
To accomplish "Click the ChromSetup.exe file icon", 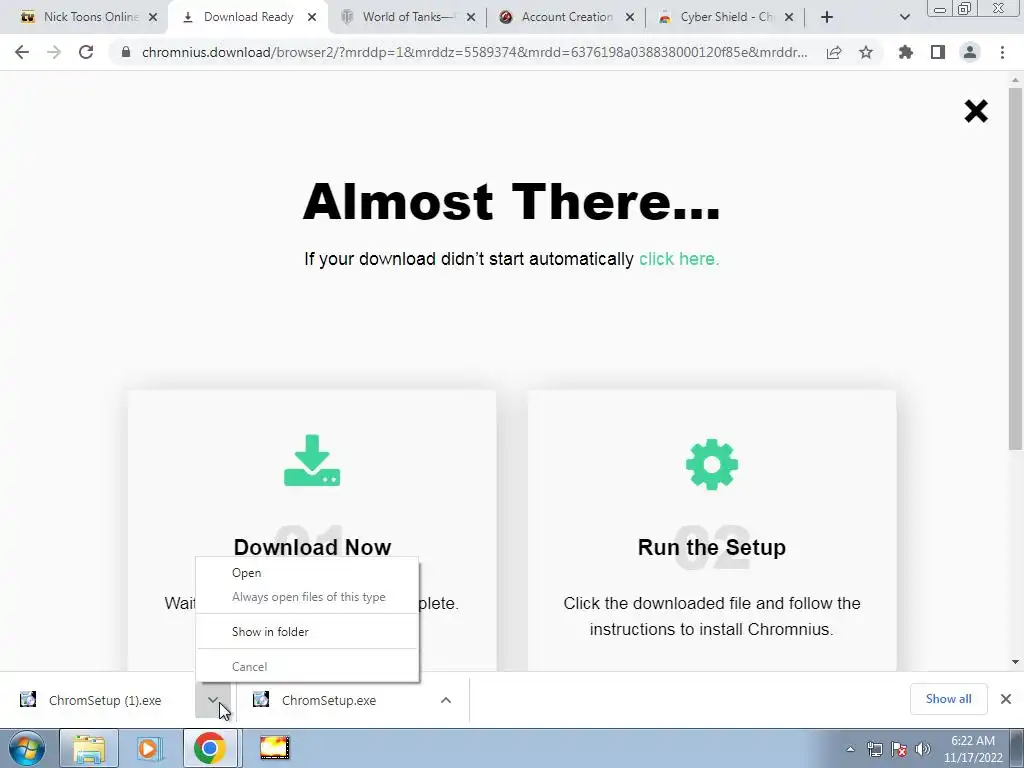I will coord(261,699).
